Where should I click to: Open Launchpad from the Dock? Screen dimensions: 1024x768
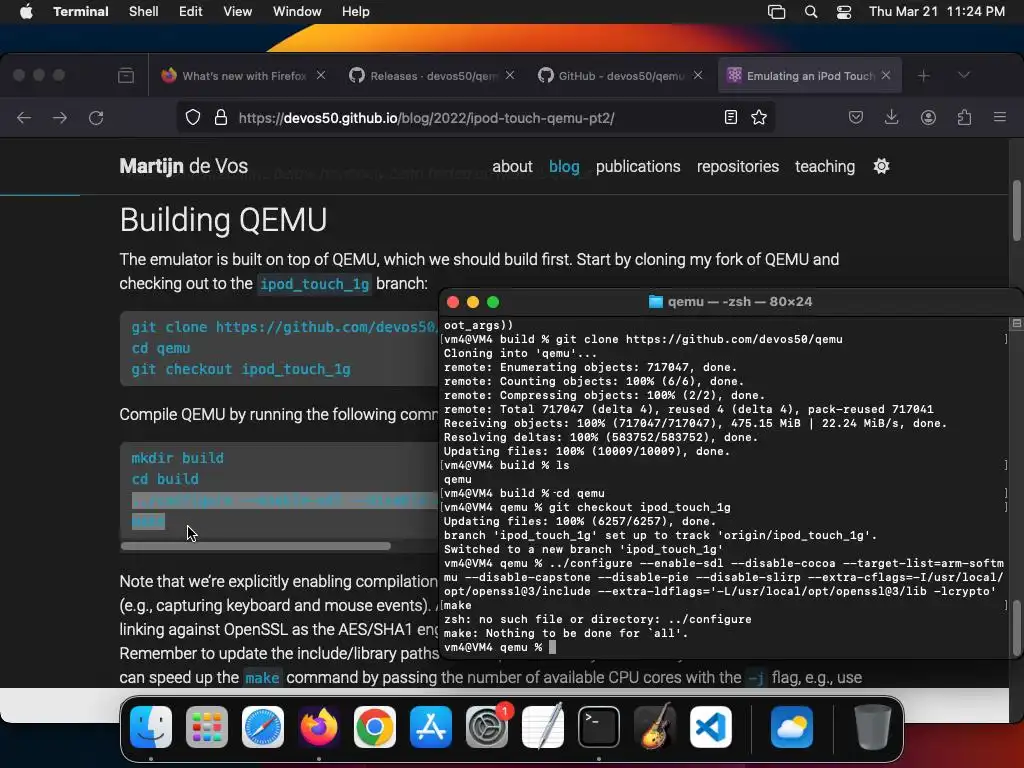point(207,727)
